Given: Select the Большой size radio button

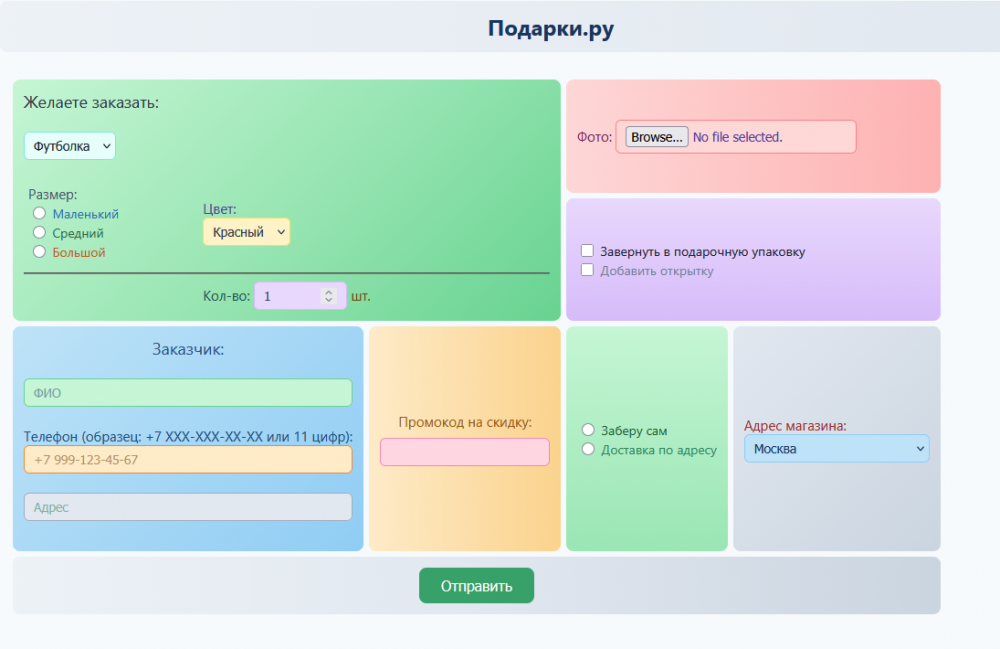Looking at the screenshot, I should click(x=40, y=251).
